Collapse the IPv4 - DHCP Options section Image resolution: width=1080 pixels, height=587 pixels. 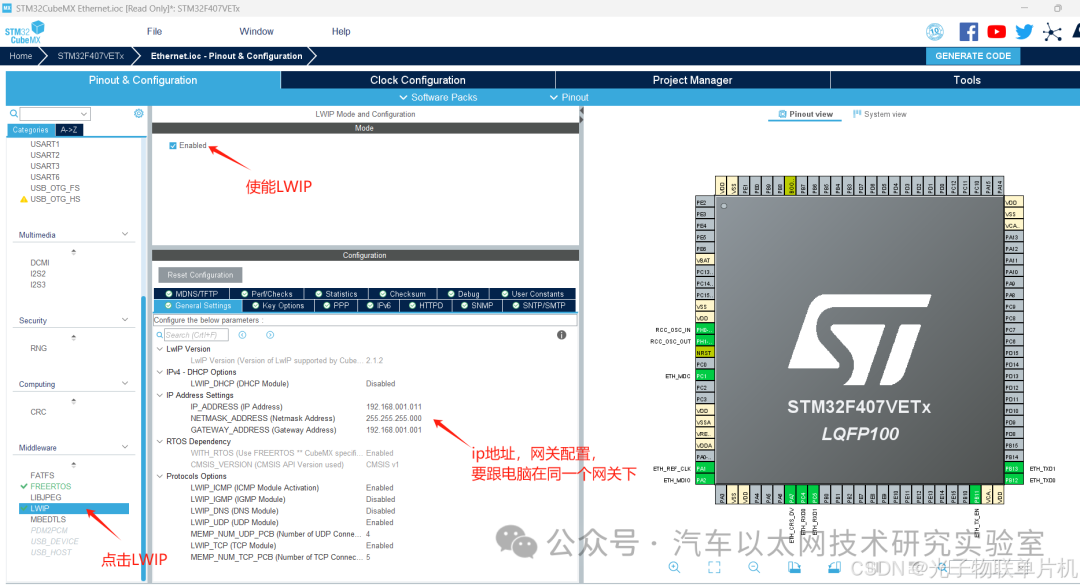pos(159,372)
